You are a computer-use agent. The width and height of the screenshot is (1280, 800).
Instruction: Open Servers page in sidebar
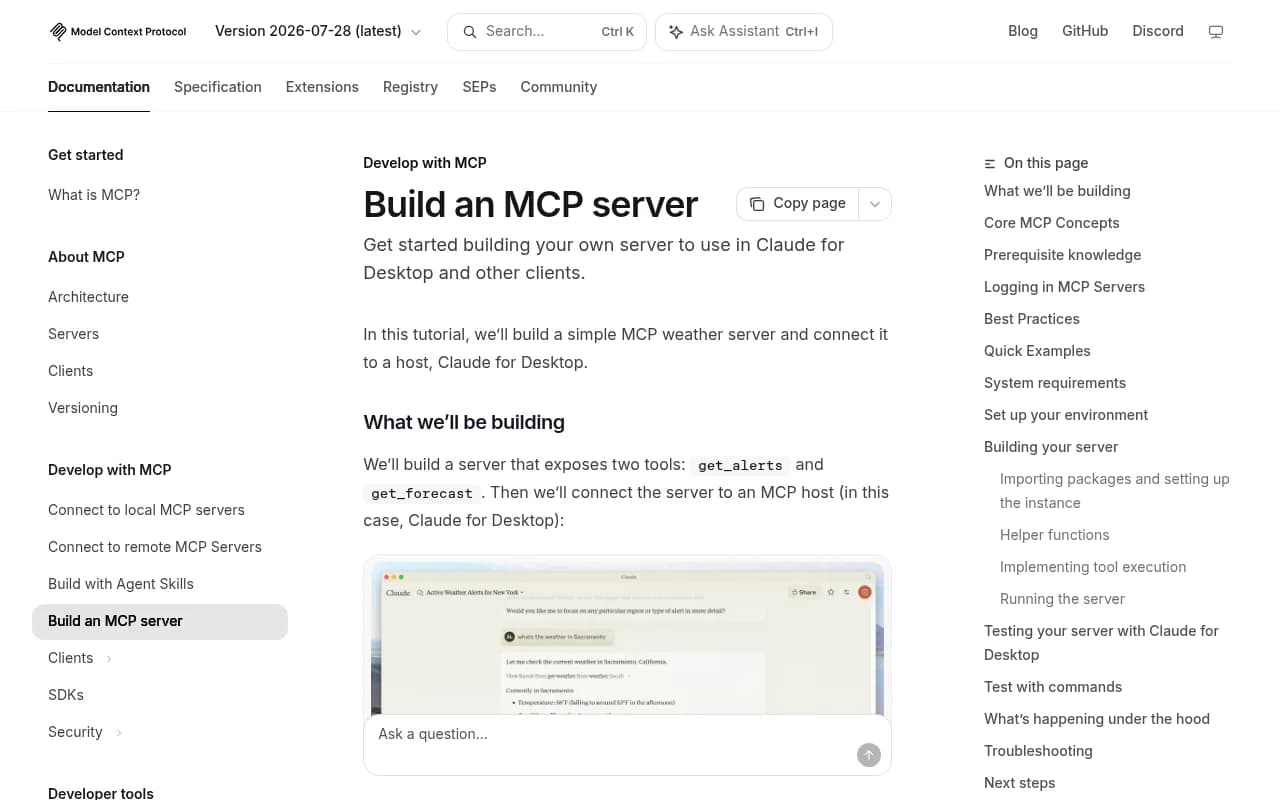click(160, 334)
